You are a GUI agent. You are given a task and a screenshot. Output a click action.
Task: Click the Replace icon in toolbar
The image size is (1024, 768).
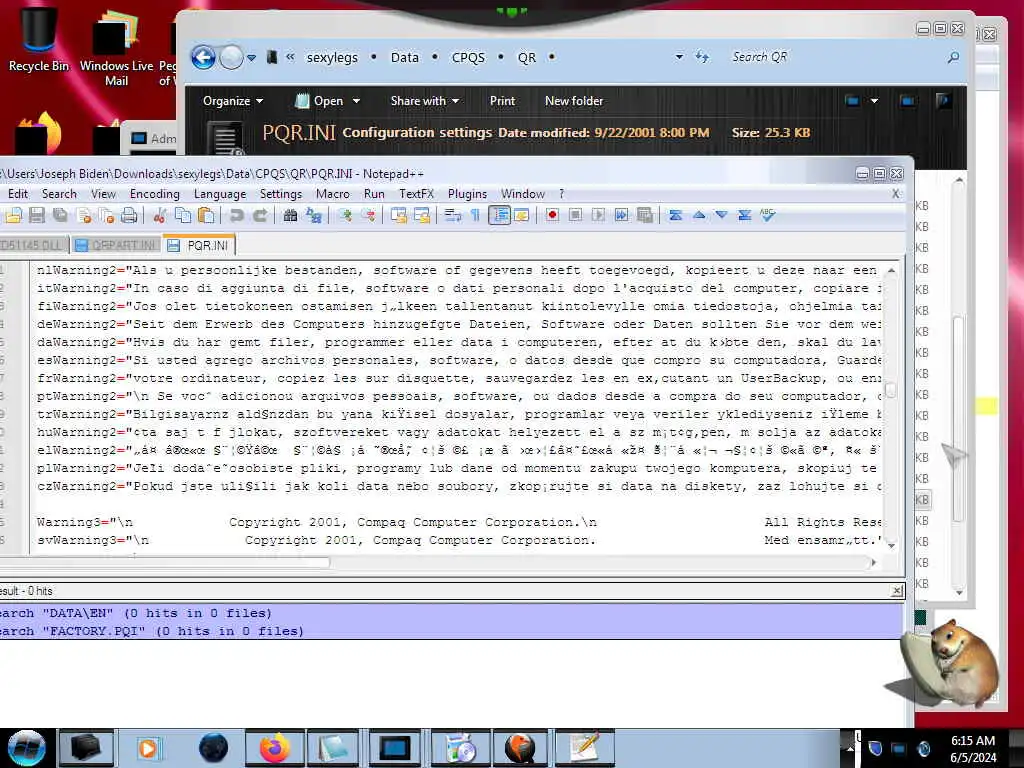(313, 215)
